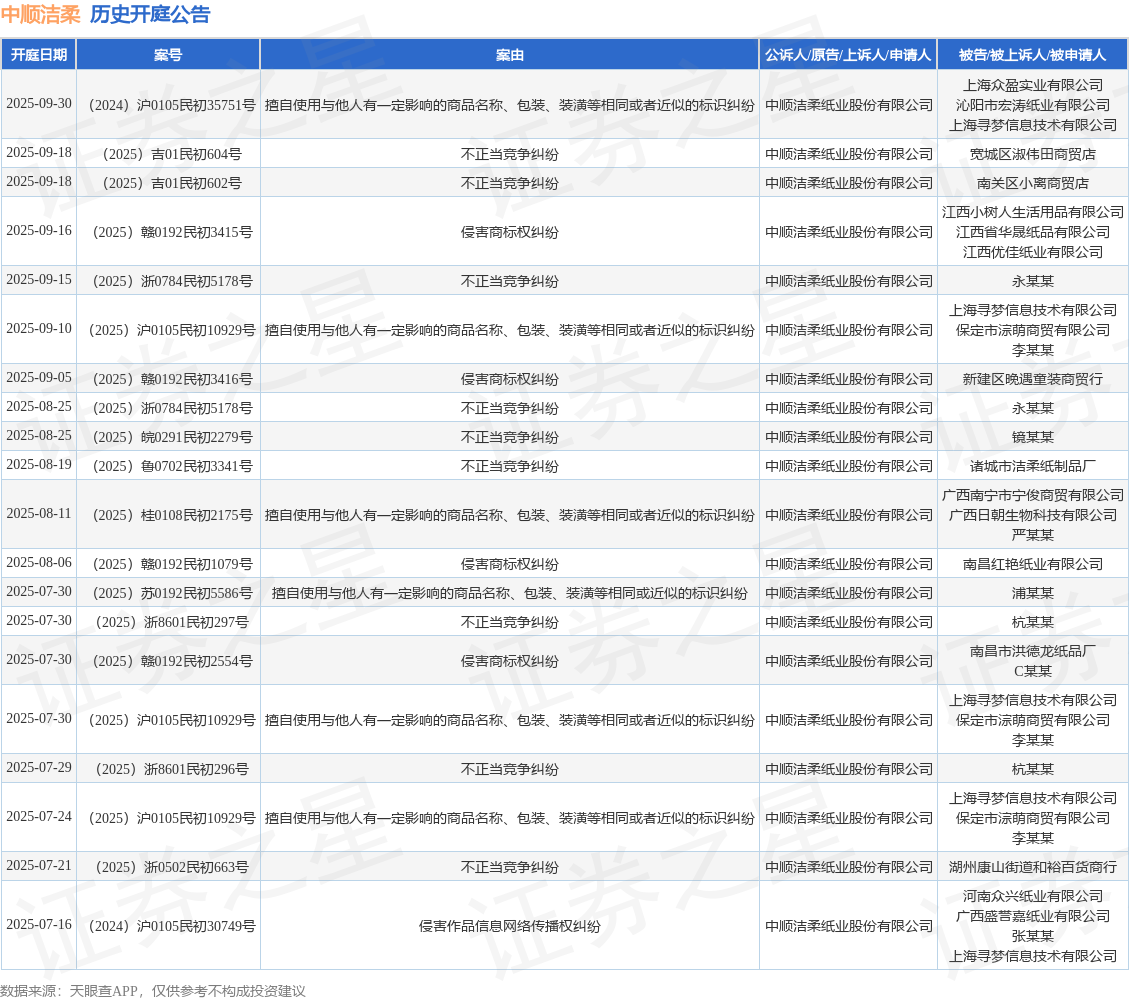
Task: Select date cell 2025-09-05
Action: click(x=39, y=377)
